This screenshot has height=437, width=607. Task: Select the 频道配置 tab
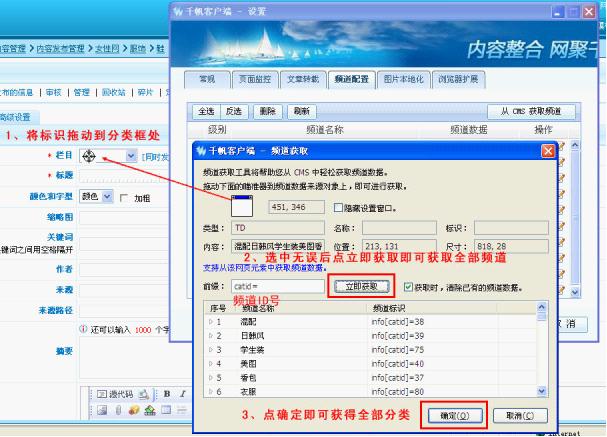point(352,79)
